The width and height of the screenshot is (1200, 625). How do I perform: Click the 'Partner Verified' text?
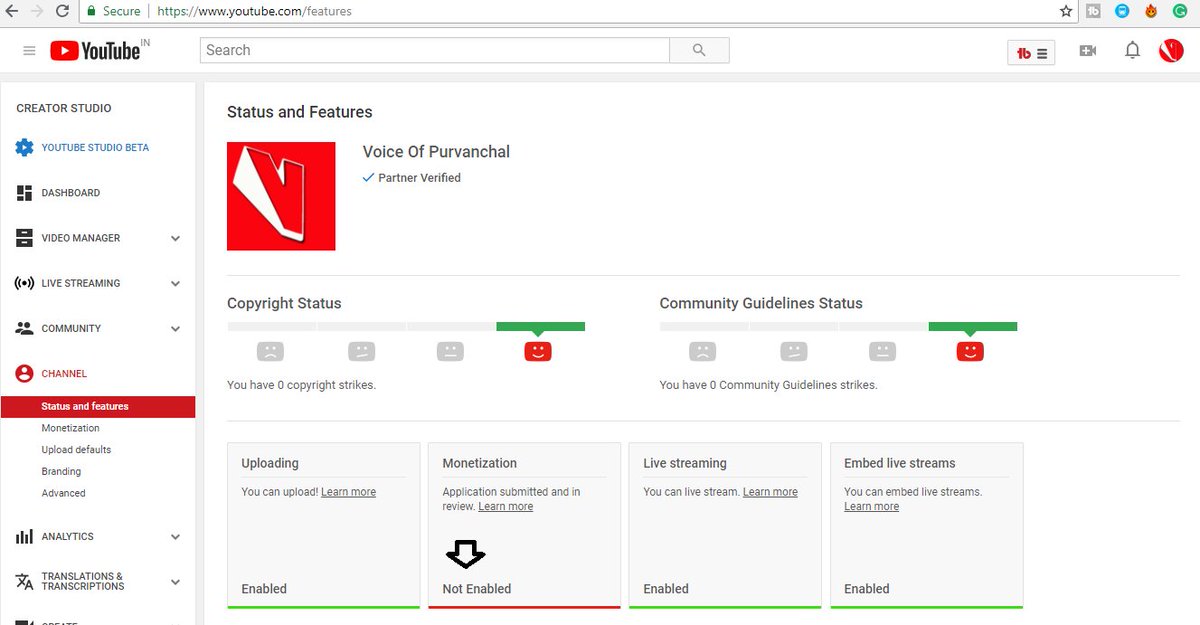click(x=419, y=178)
